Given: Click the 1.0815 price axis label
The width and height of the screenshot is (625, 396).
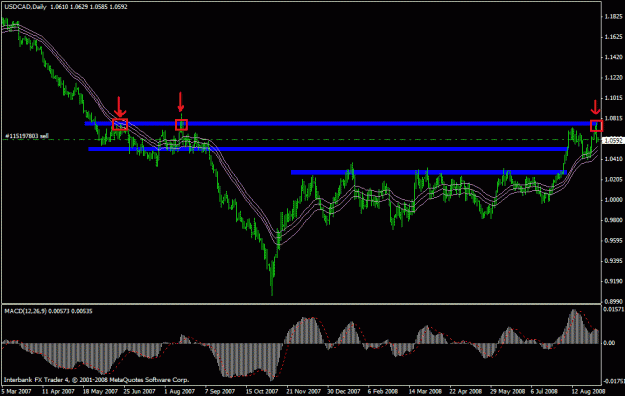Looking at the screenshot, I should pyautogui.click(x=613, y=118).
